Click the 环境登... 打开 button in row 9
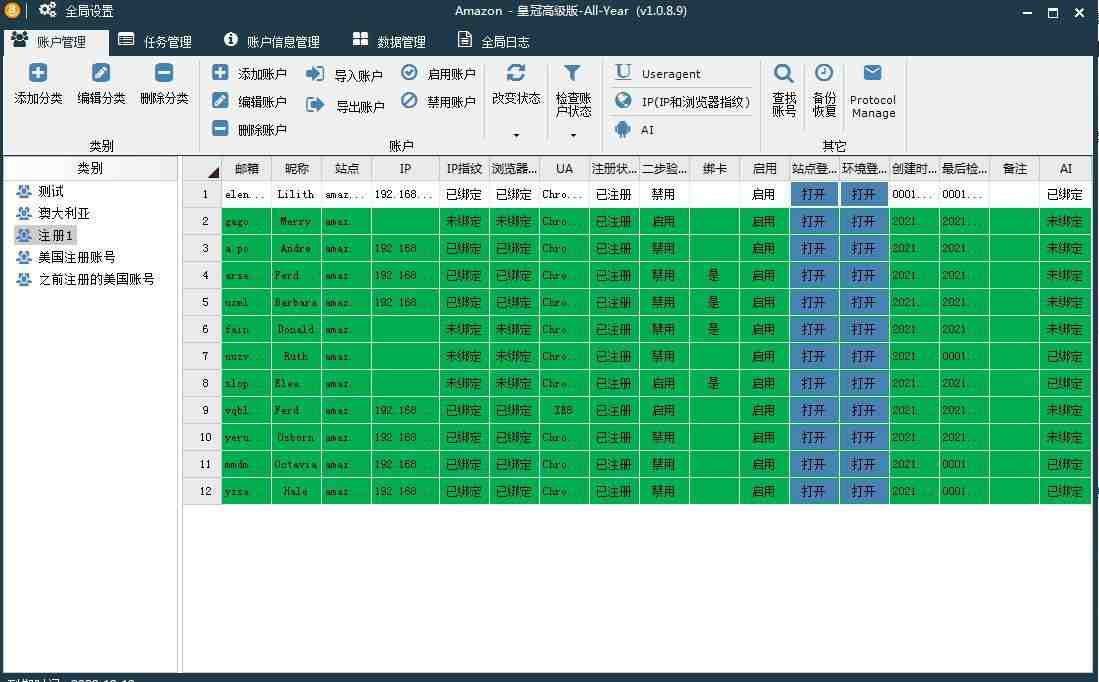 (864, 410)
